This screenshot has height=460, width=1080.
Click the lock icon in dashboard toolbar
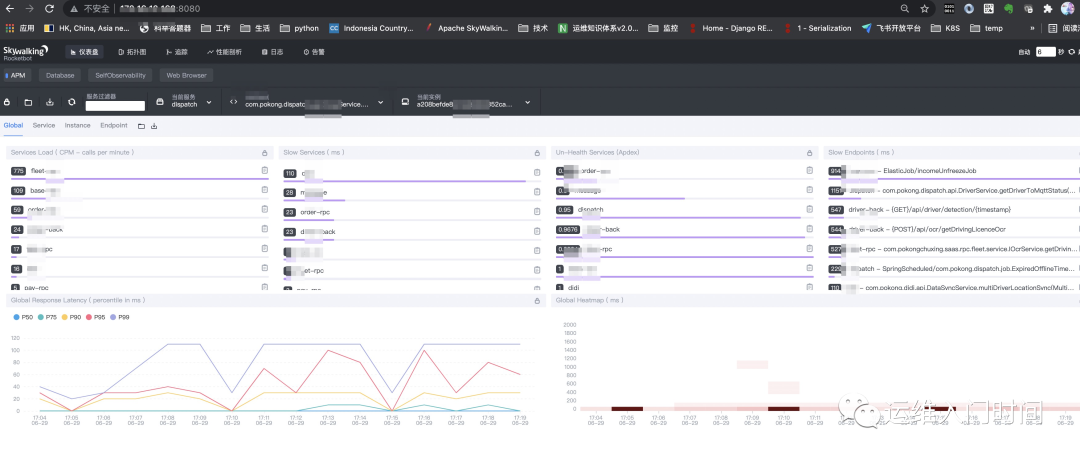click(x=7, y=102)
